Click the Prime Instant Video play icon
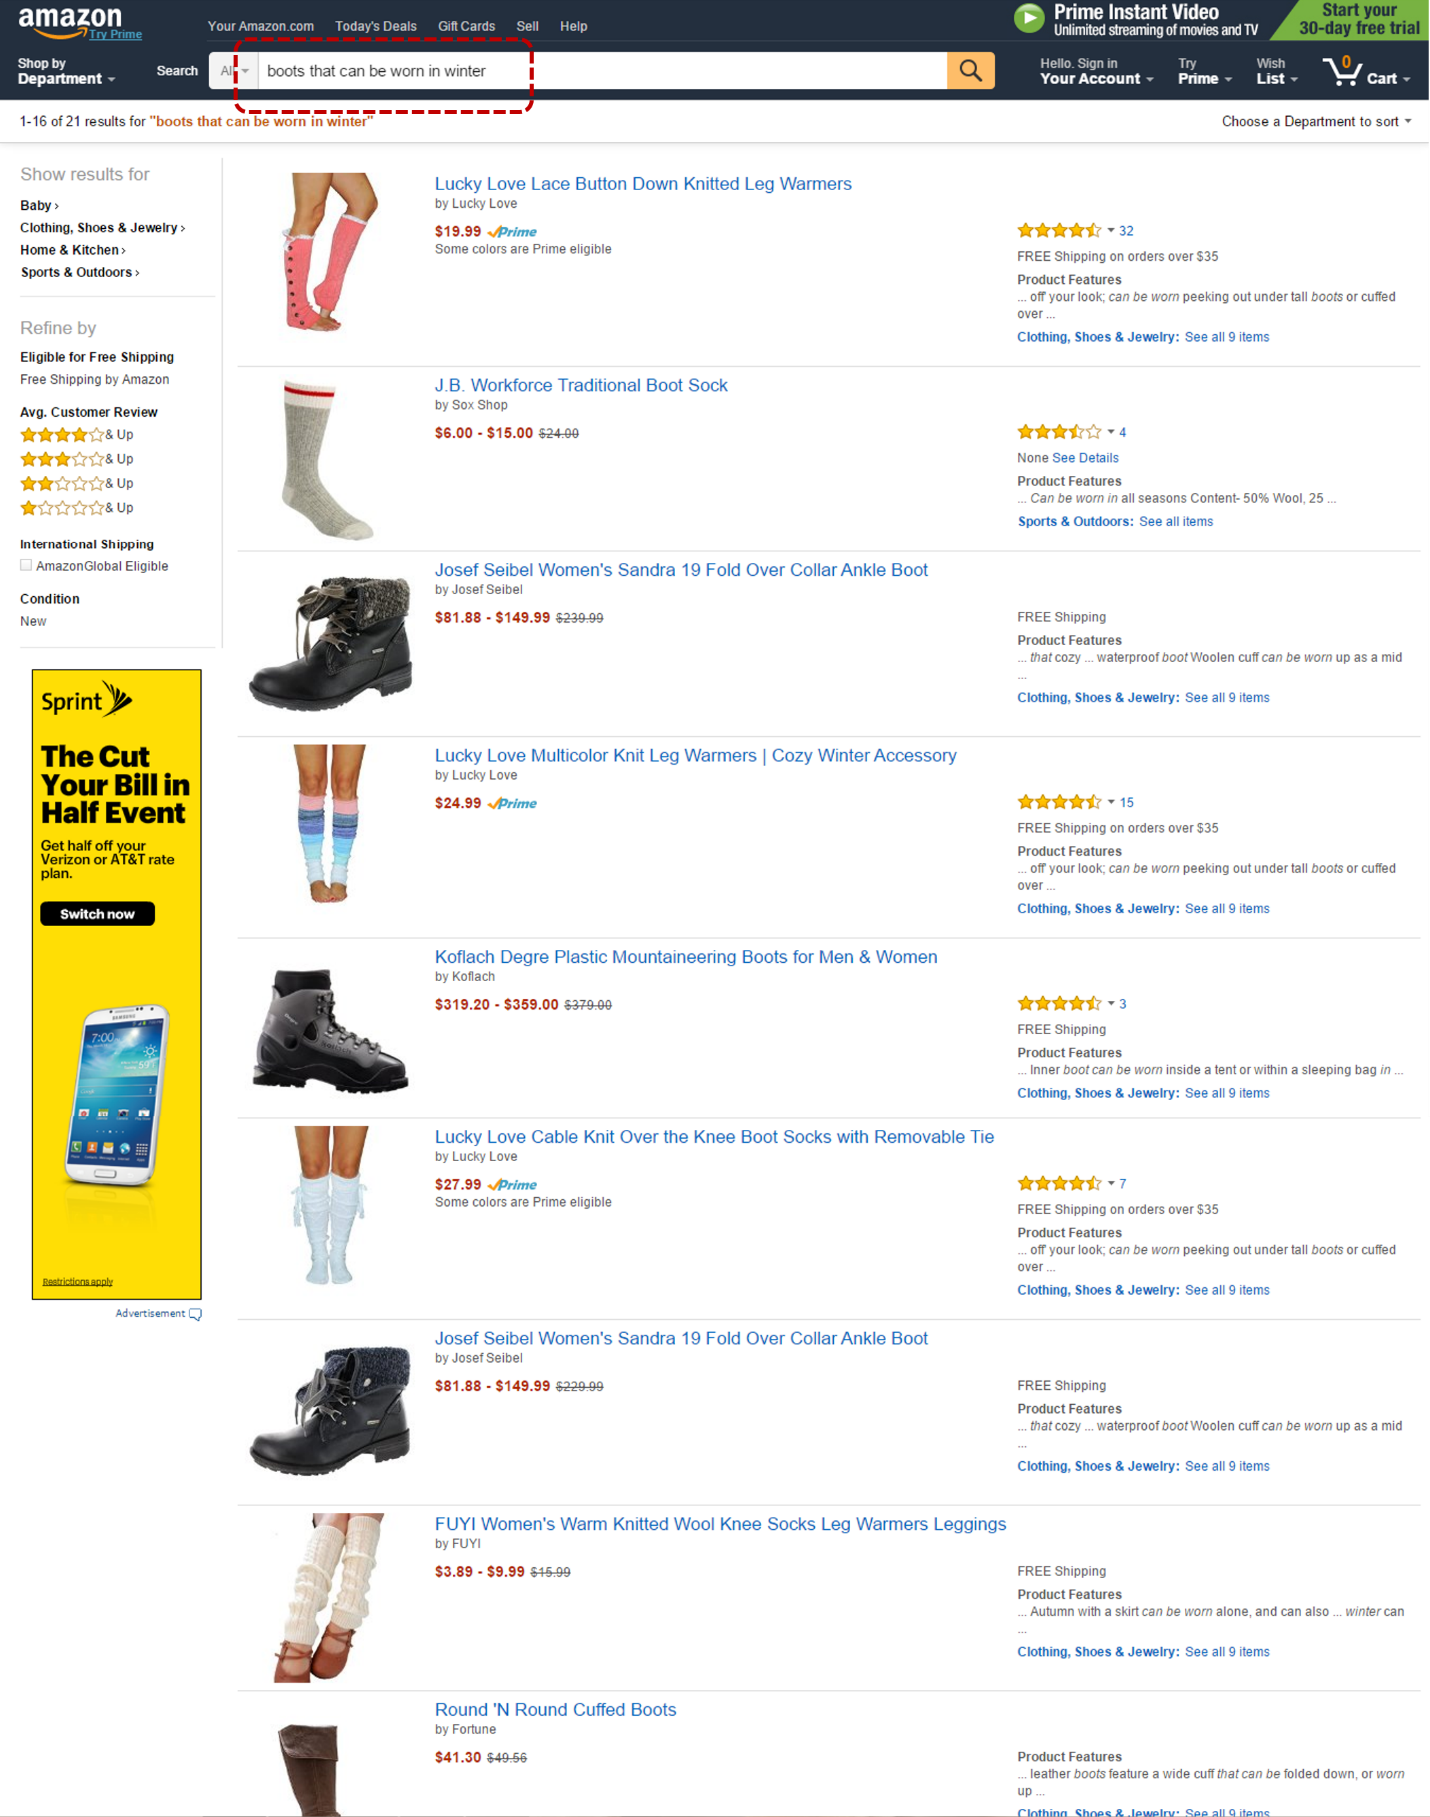This screenshot has height=1817, width=1430. (x=1029, y=18)
